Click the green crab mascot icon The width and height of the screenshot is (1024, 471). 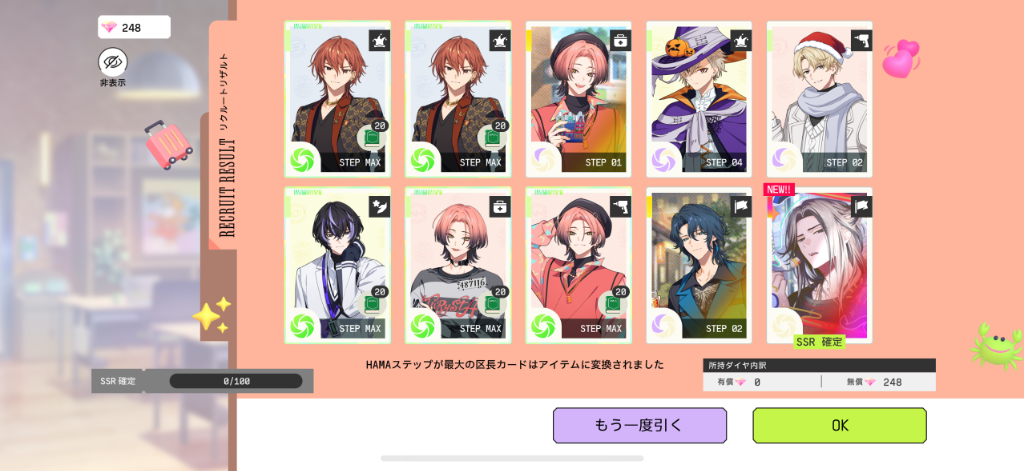pyautogui.click(x=996, y=346)
